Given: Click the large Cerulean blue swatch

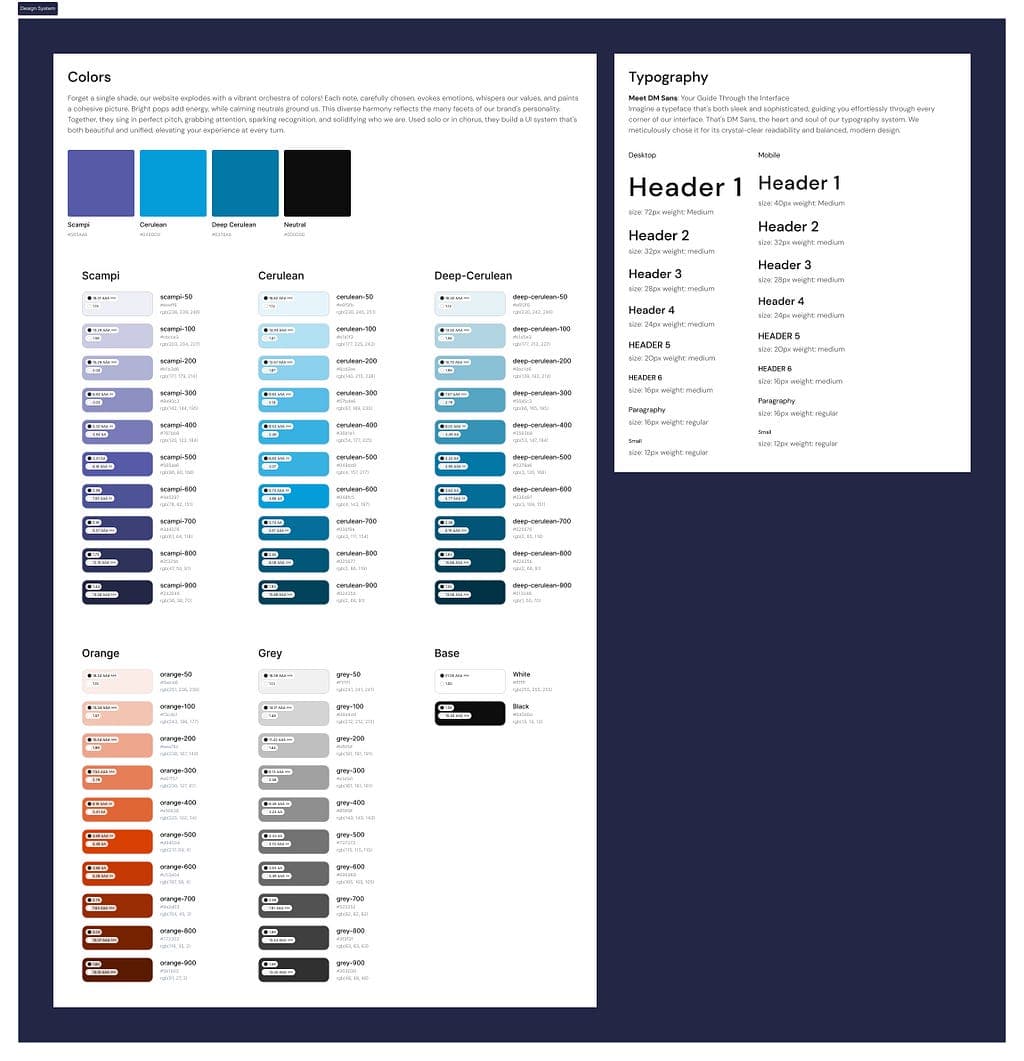Looking at the screenshot, I should pyautogui.click(x=173, y=183).
